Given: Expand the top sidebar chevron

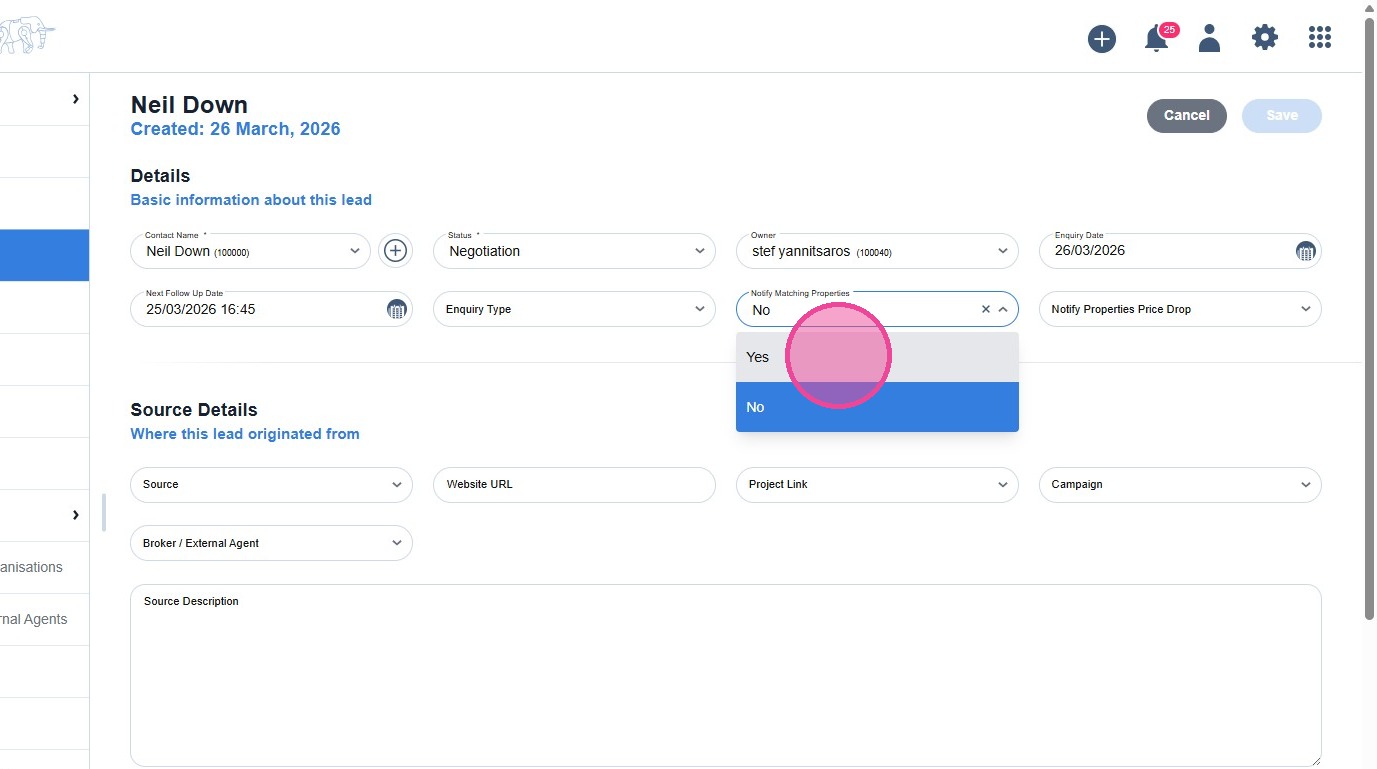Looking at the screenshot, I should 75,99.
